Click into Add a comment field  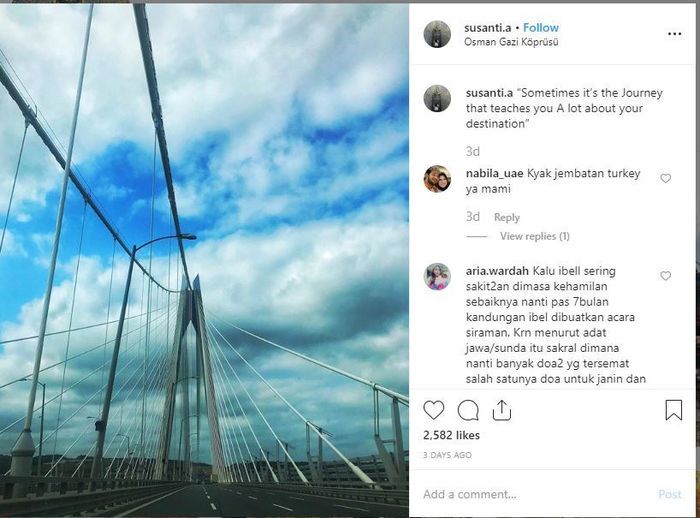pos(536,494)
